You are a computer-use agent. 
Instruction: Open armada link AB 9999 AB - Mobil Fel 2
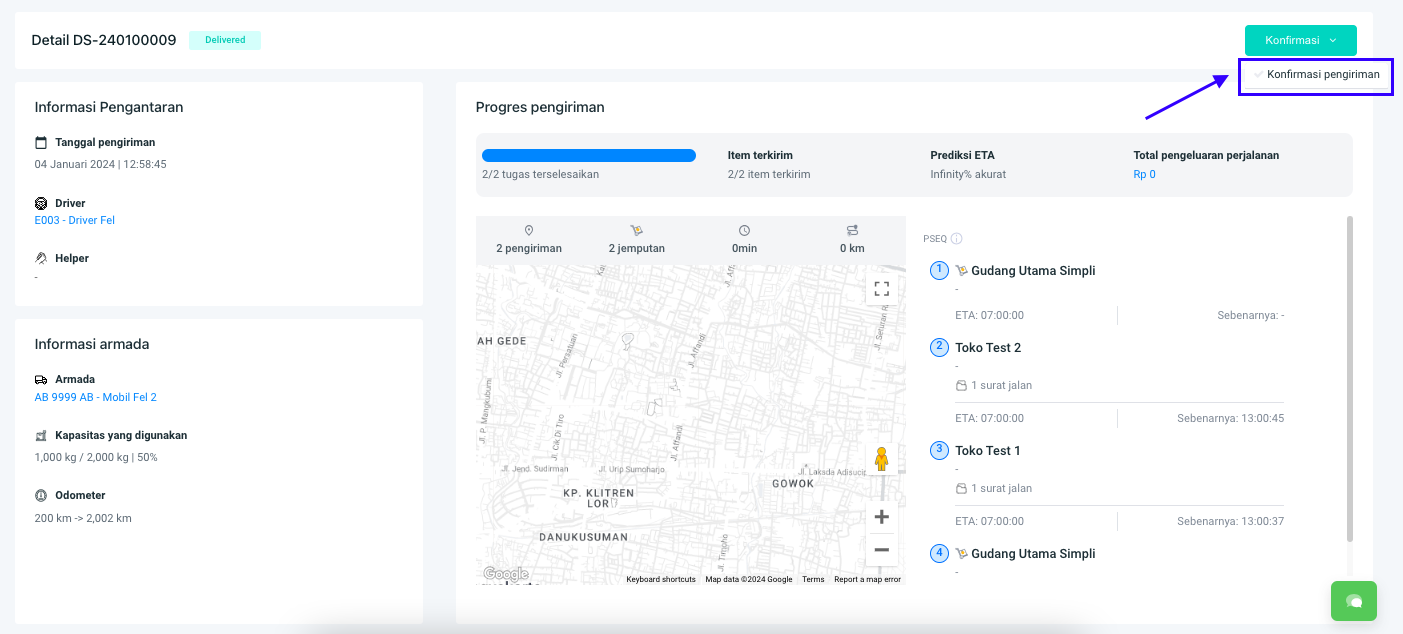click(x=96, y=397)
